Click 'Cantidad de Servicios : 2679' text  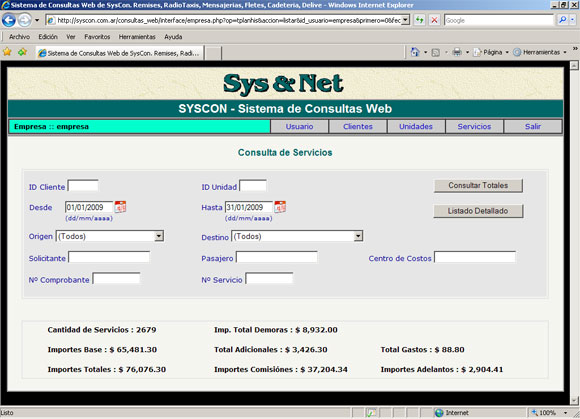pyautogui.click(x=102, y=330)
